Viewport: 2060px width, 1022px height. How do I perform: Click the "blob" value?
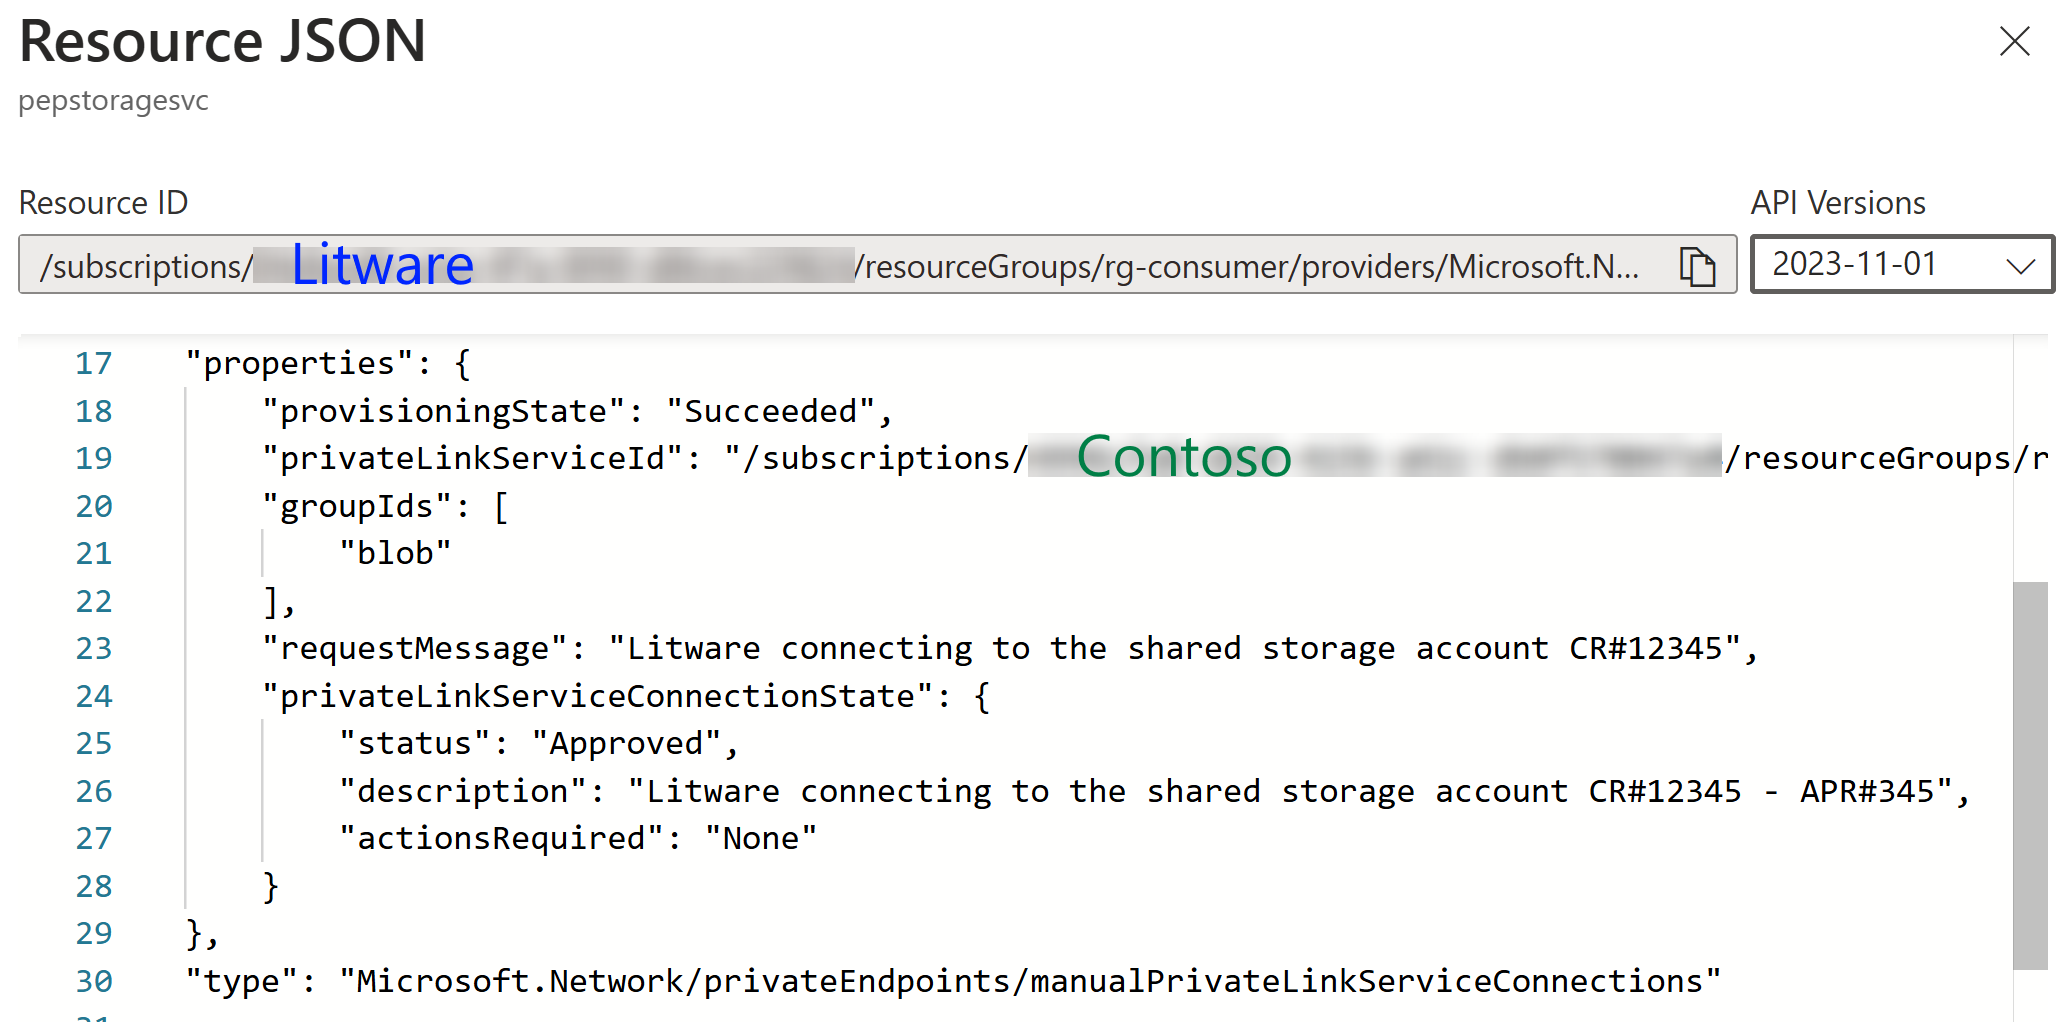[395, 553]
